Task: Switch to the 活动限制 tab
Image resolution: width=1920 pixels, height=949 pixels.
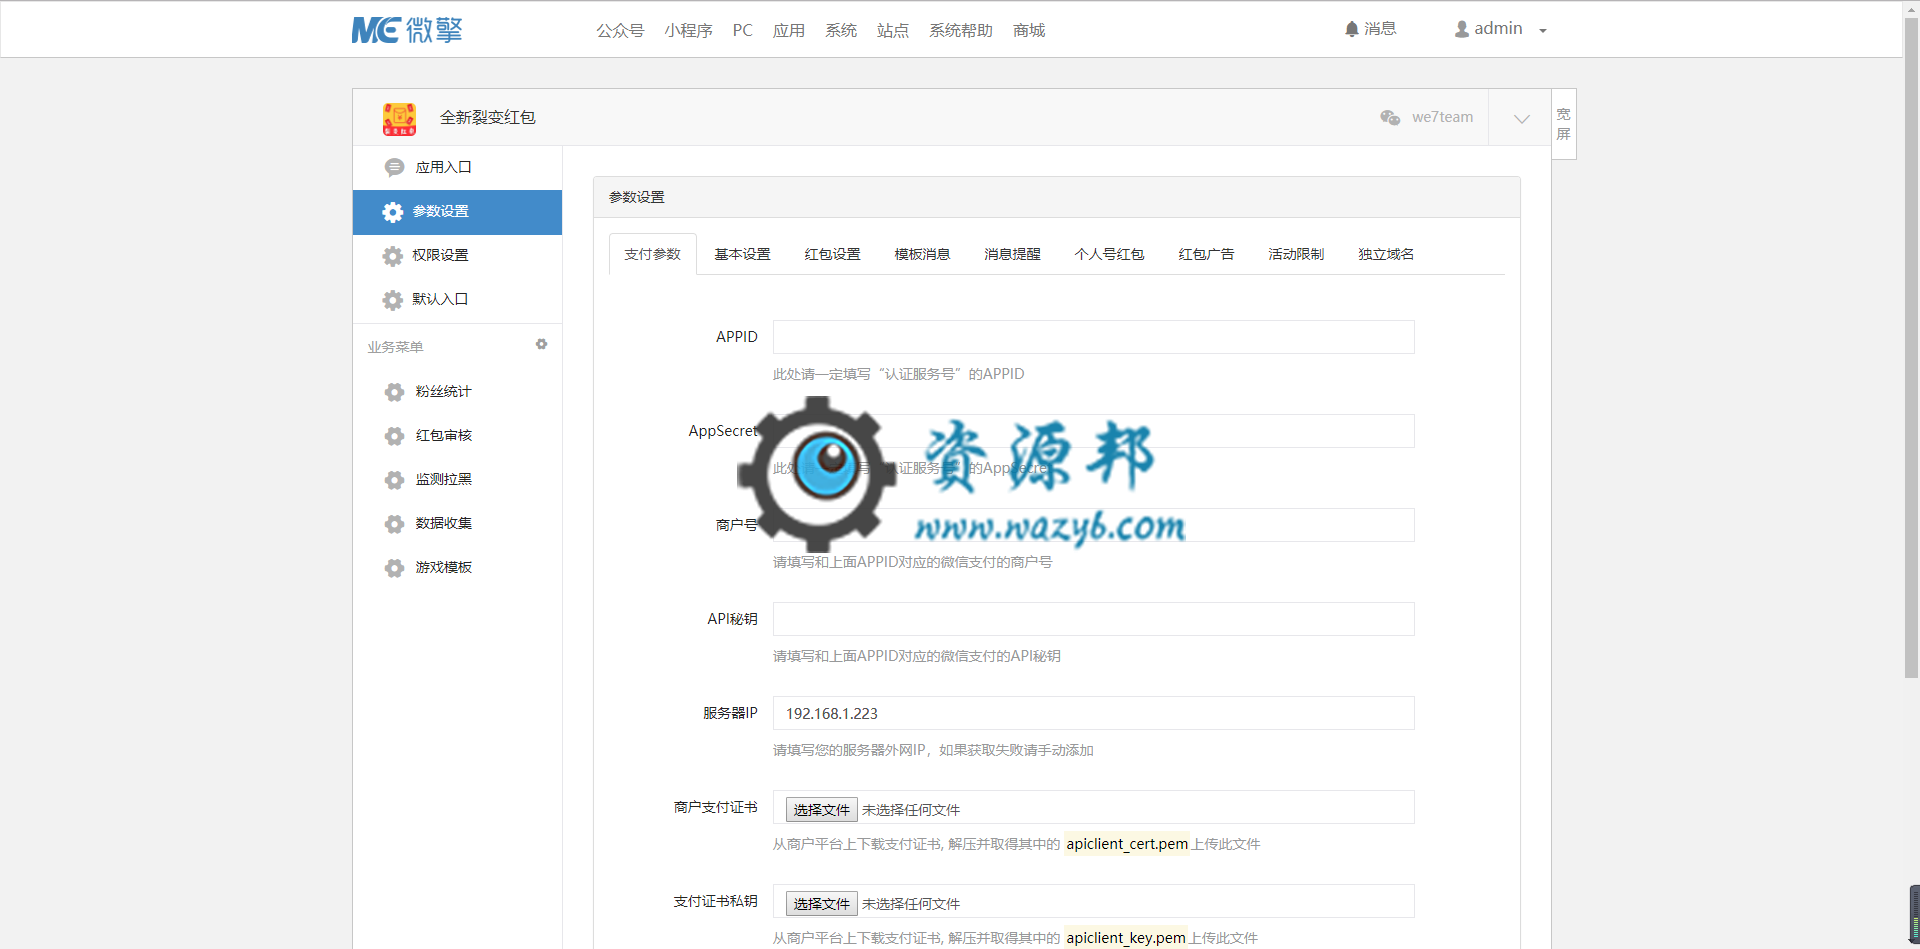Action: coord(1296,255)
